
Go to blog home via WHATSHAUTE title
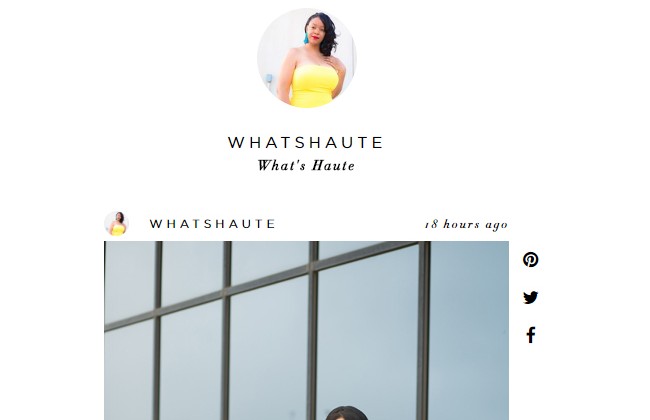tap(306, 143)
